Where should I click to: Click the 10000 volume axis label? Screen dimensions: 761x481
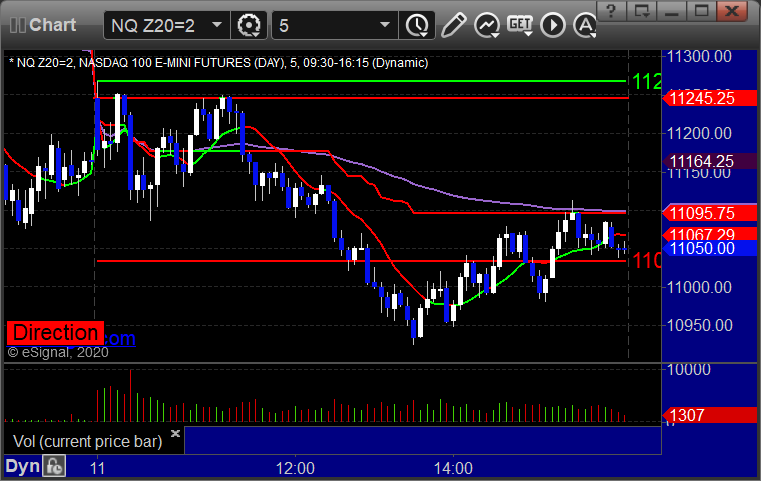click(x=689, y=369)
